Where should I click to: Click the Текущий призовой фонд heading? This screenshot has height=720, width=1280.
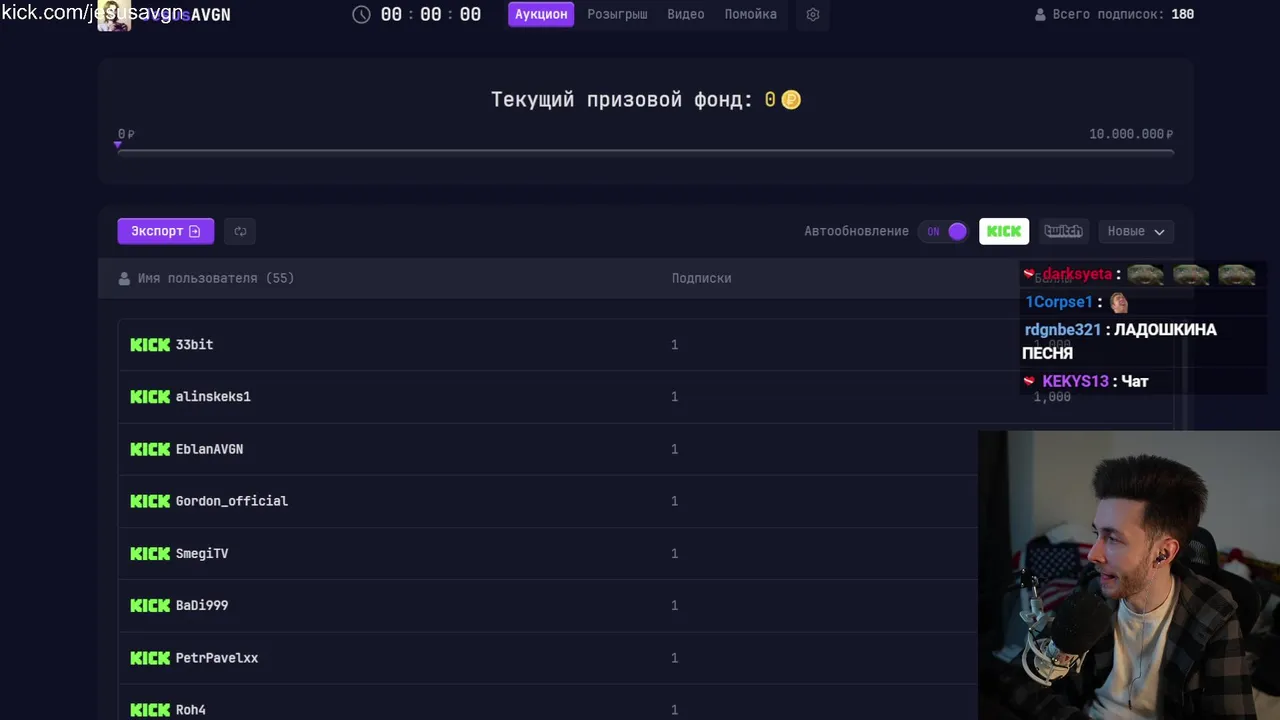click(622, 100)
